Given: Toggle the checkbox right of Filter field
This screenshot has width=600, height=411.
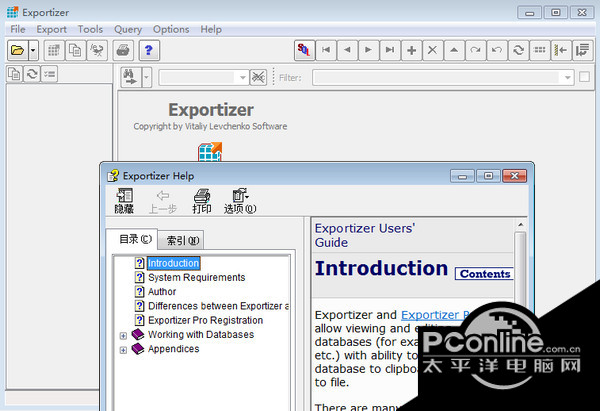Looking at the screenshot, I should 584,77.
